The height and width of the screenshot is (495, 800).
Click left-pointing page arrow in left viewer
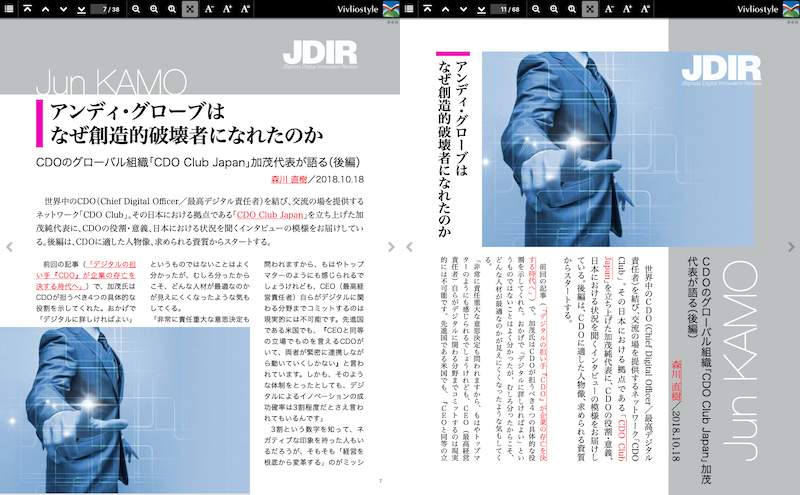coord(9,247)
